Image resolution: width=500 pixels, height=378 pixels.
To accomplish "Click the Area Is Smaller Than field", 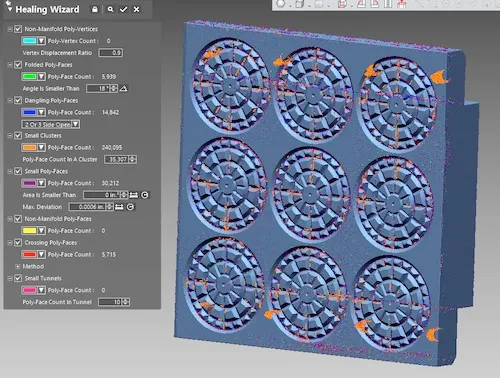I will (x=102, y=195).
